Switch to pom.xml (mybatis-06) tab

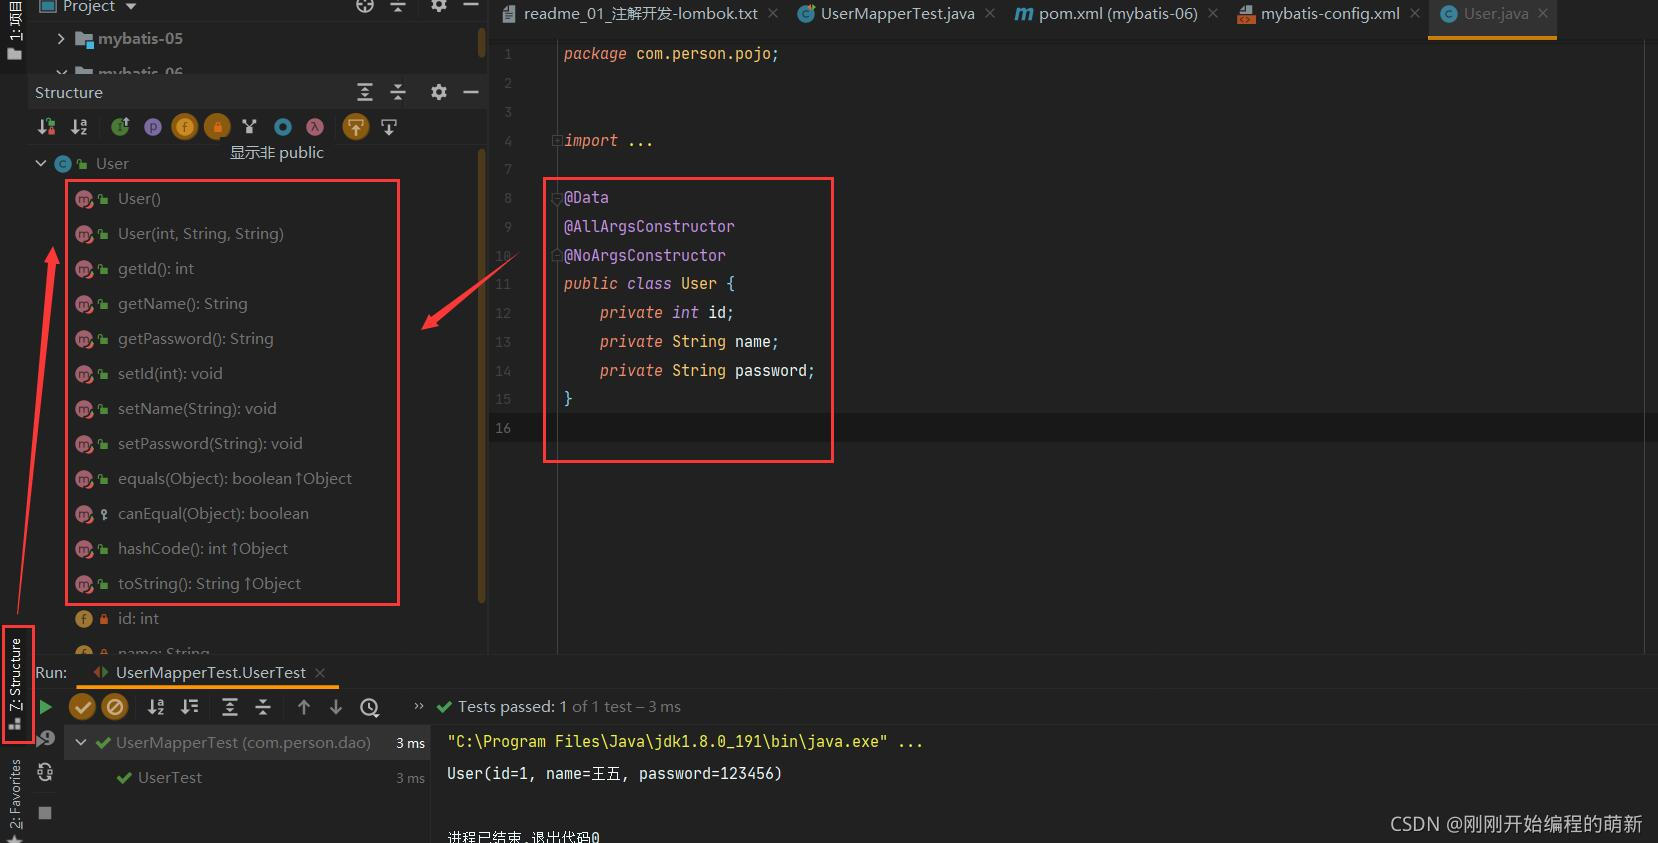click(1117, 14)
